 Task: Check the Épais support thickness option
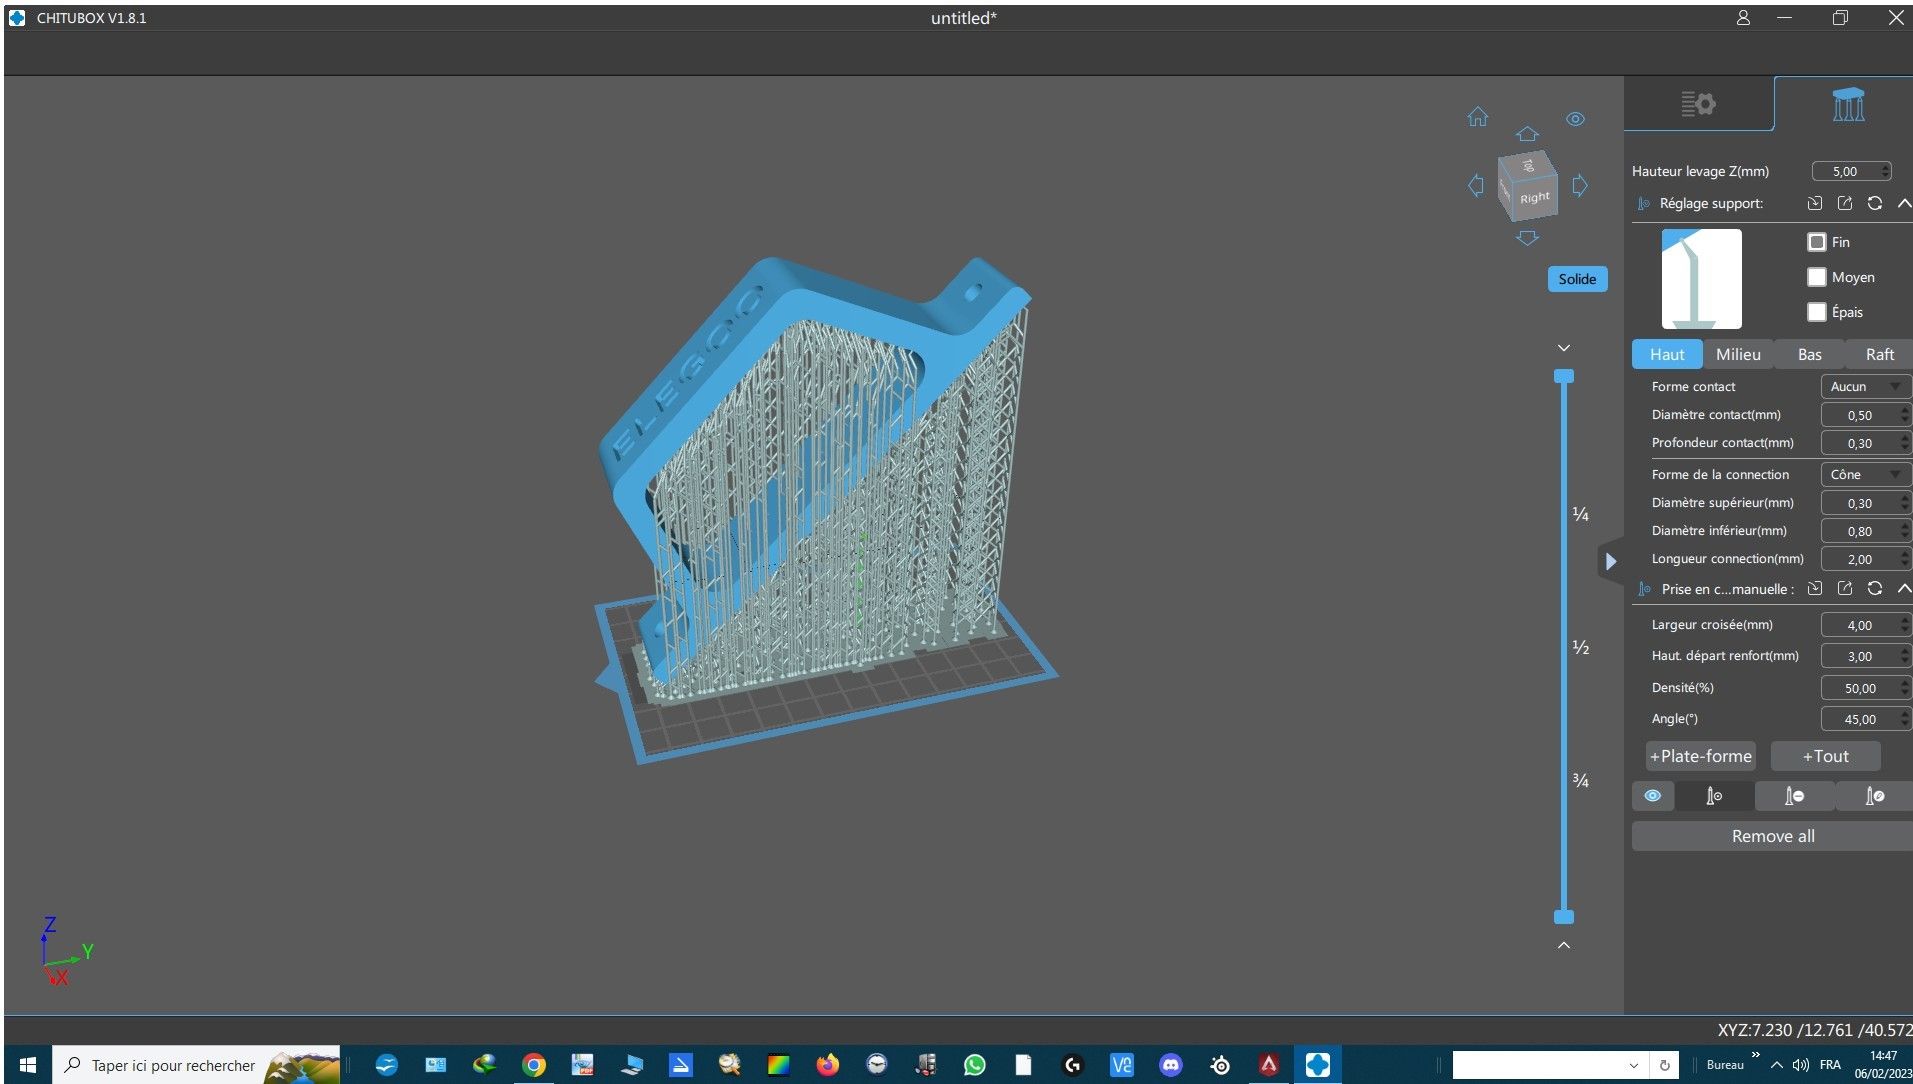pyautogui.click(x=1817, y=312)
